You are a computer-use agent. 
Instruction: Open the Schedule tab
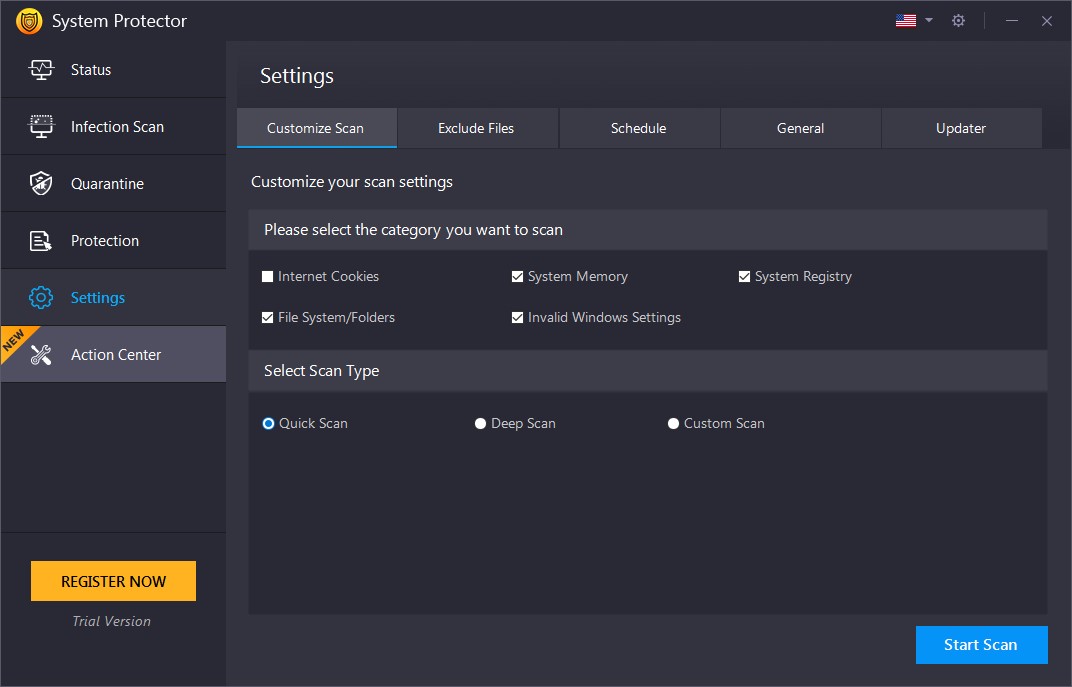639,128
